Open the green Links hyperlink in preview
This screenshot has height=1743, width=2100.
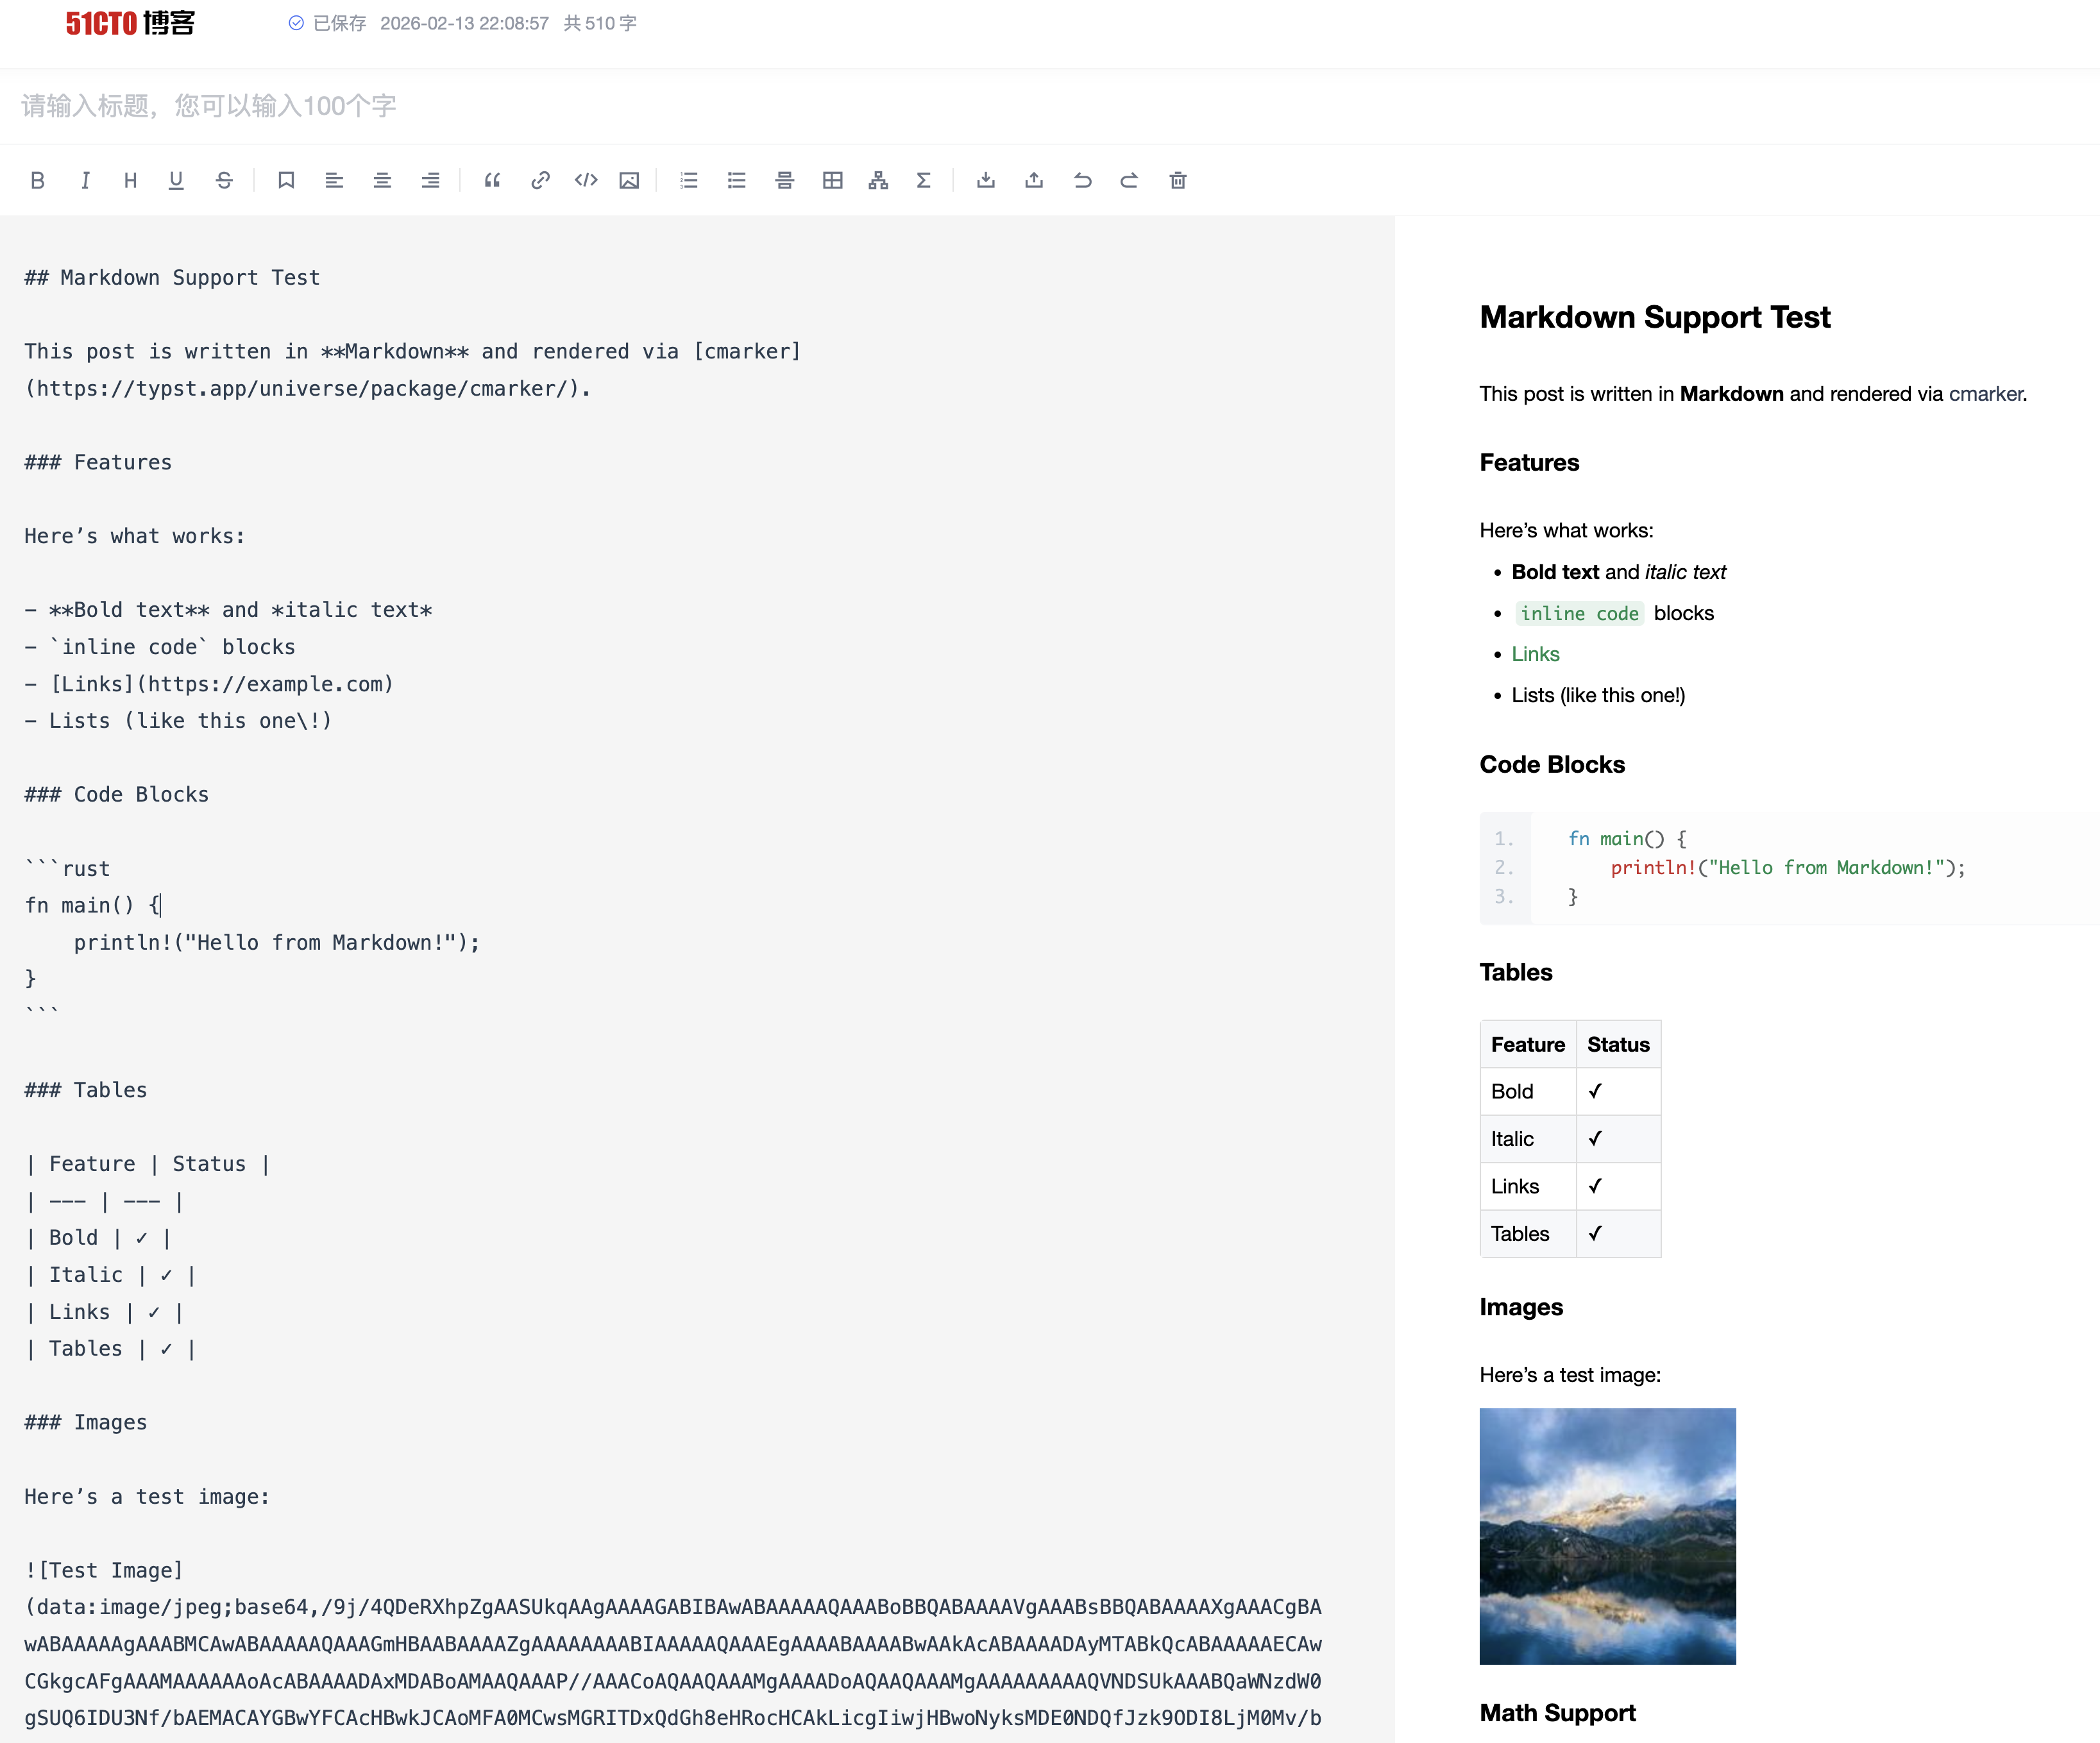point(1535,654)
